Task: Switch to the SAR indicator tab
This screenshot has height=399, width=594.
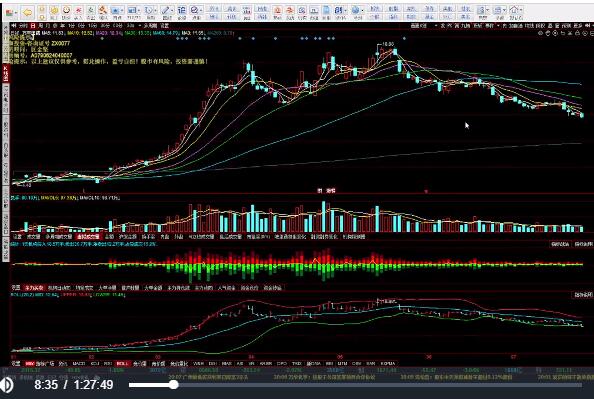Action: pyautogui.click(x=370, y=363)
